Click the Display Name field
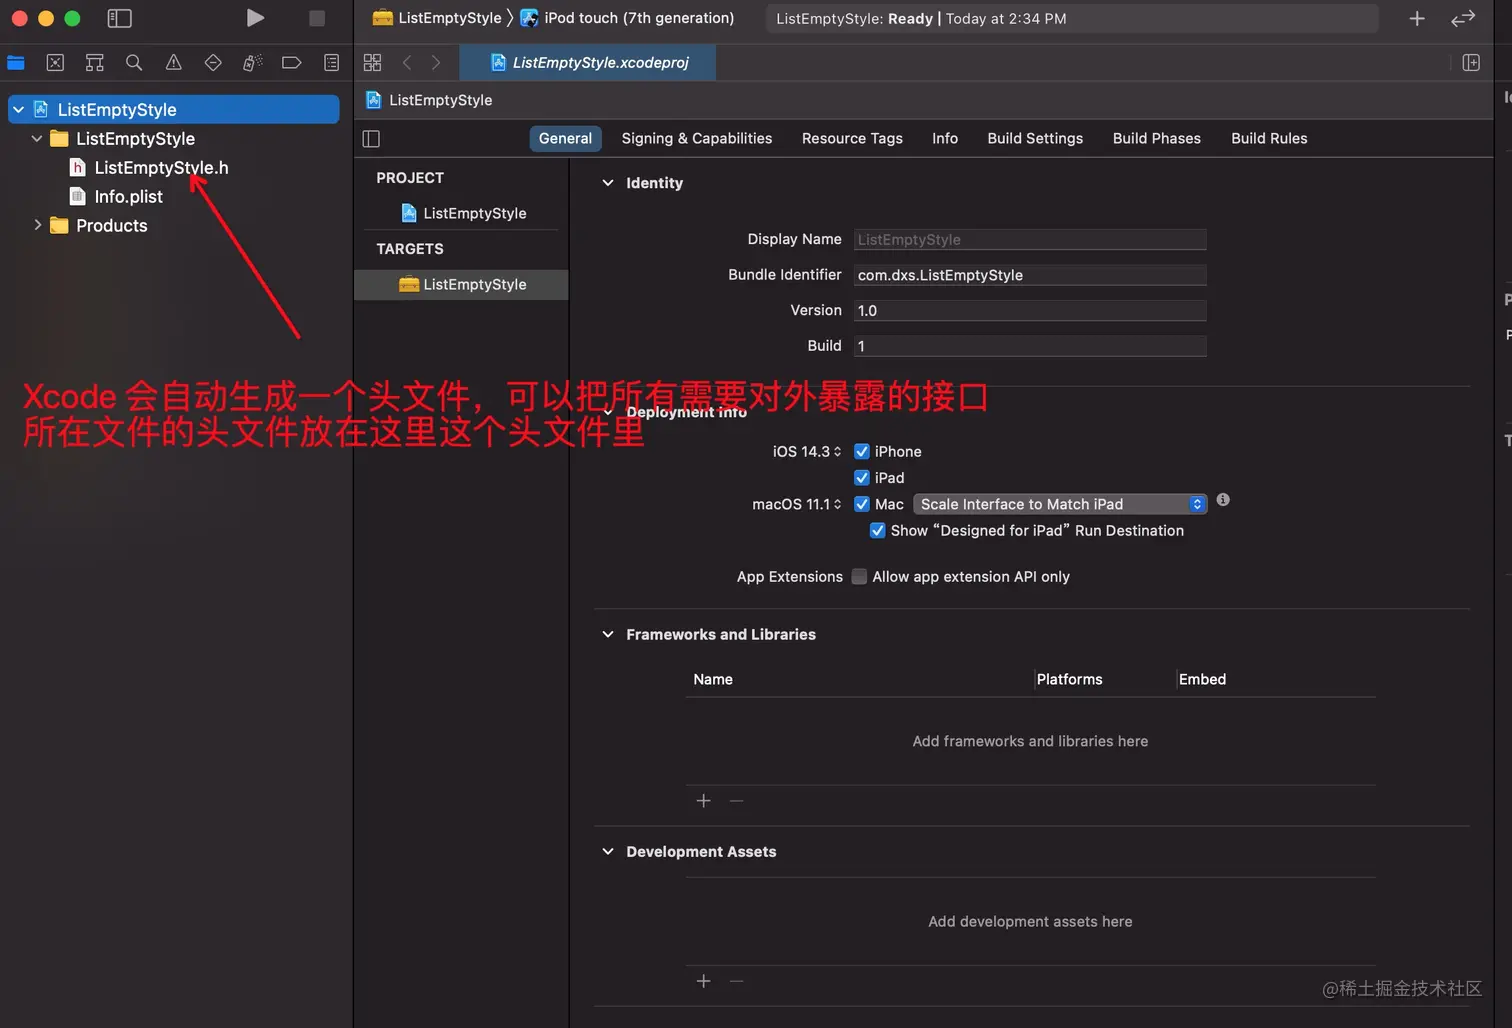Viewport: 1512px width, 1028px height. coord(1030,240)
